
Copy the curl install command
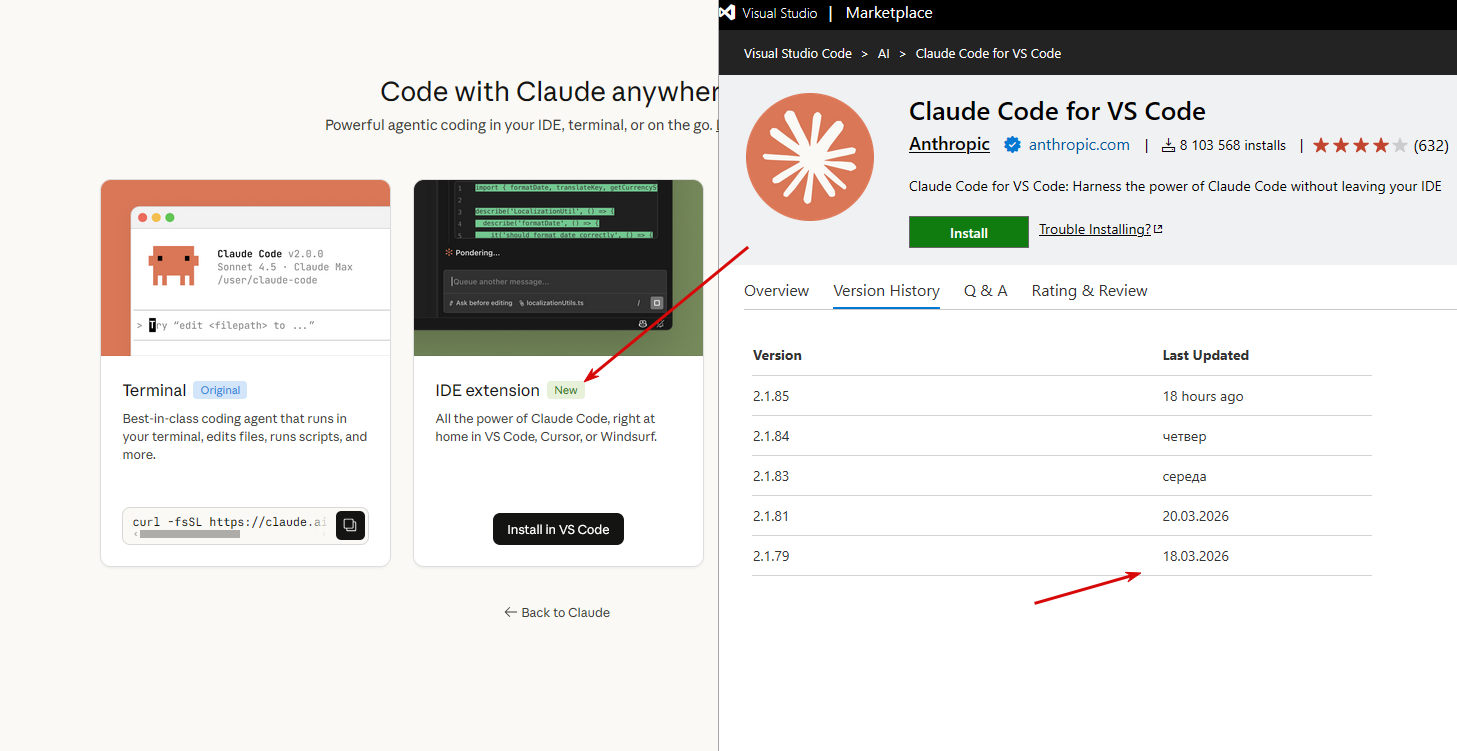coord(350,525)
